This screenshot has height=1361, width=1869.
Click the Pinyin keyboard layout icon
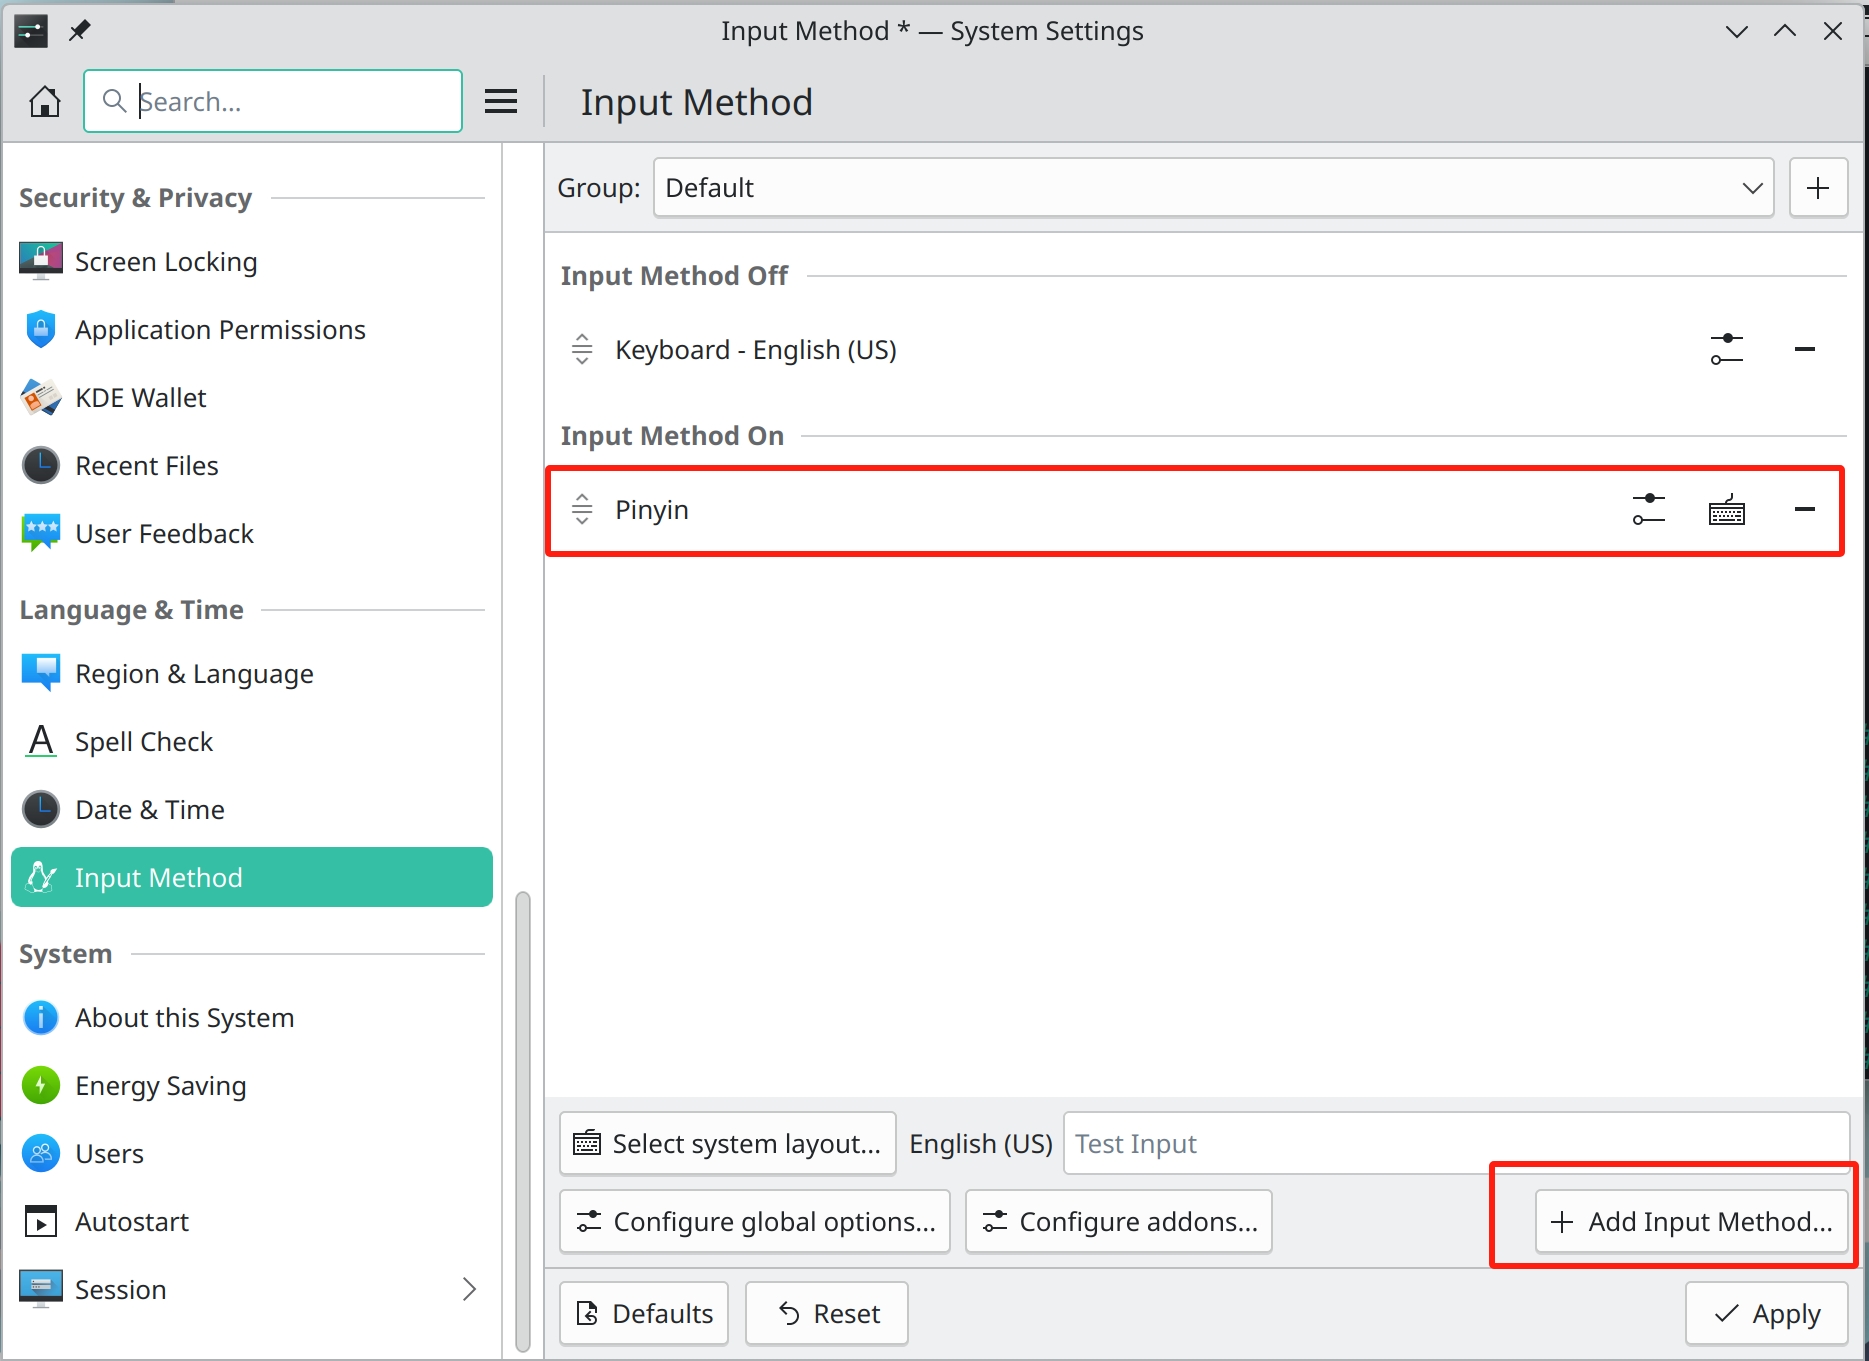[1726, 510]
